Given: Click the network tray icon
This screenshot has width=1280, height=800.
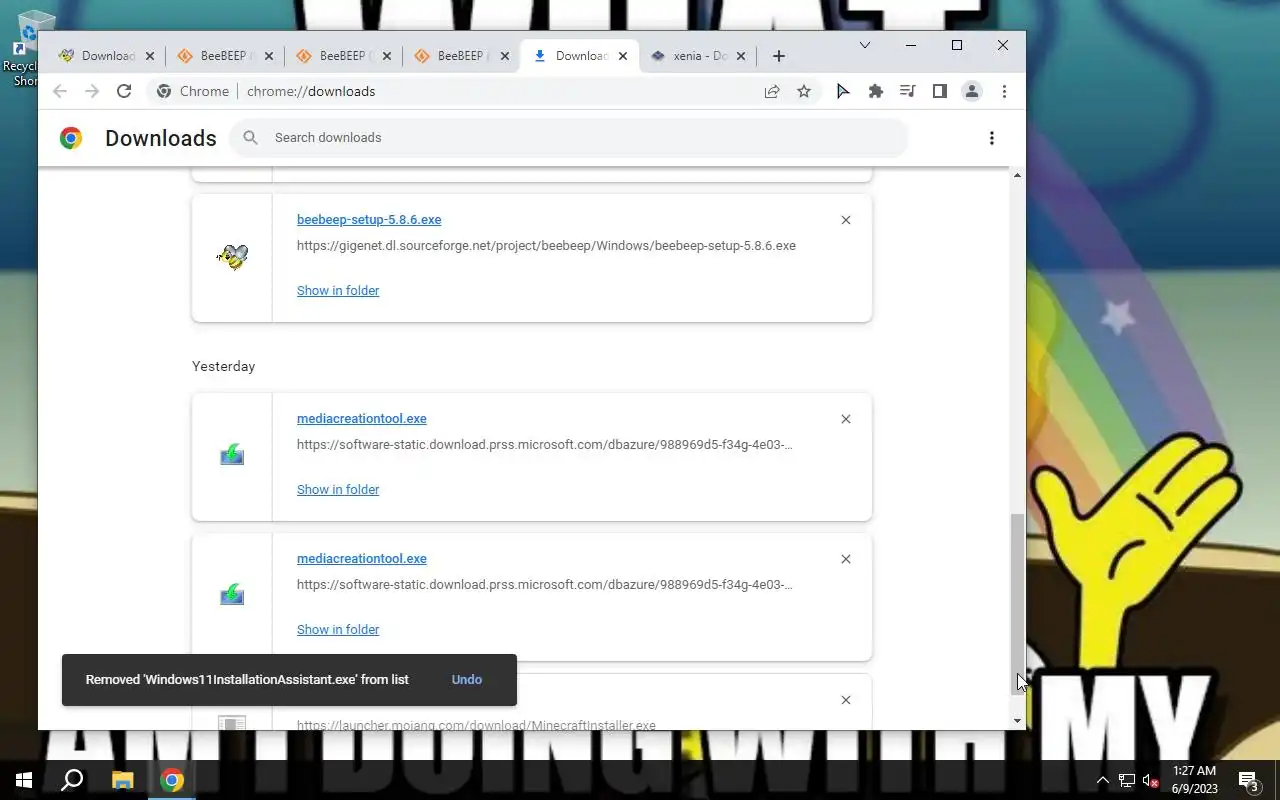Looking at the screenshot, I should click(1127, 781).
